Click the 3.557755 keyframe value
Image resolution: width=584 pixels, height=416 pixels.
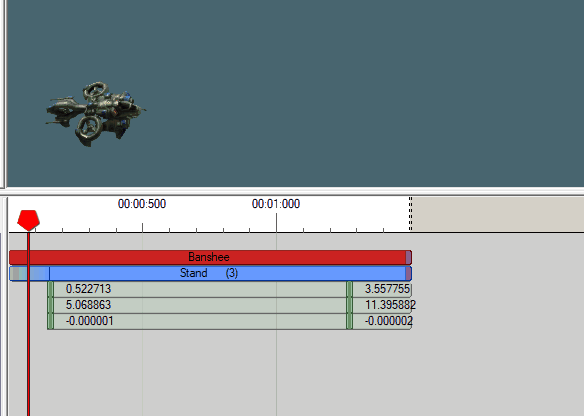pos(387,289)
